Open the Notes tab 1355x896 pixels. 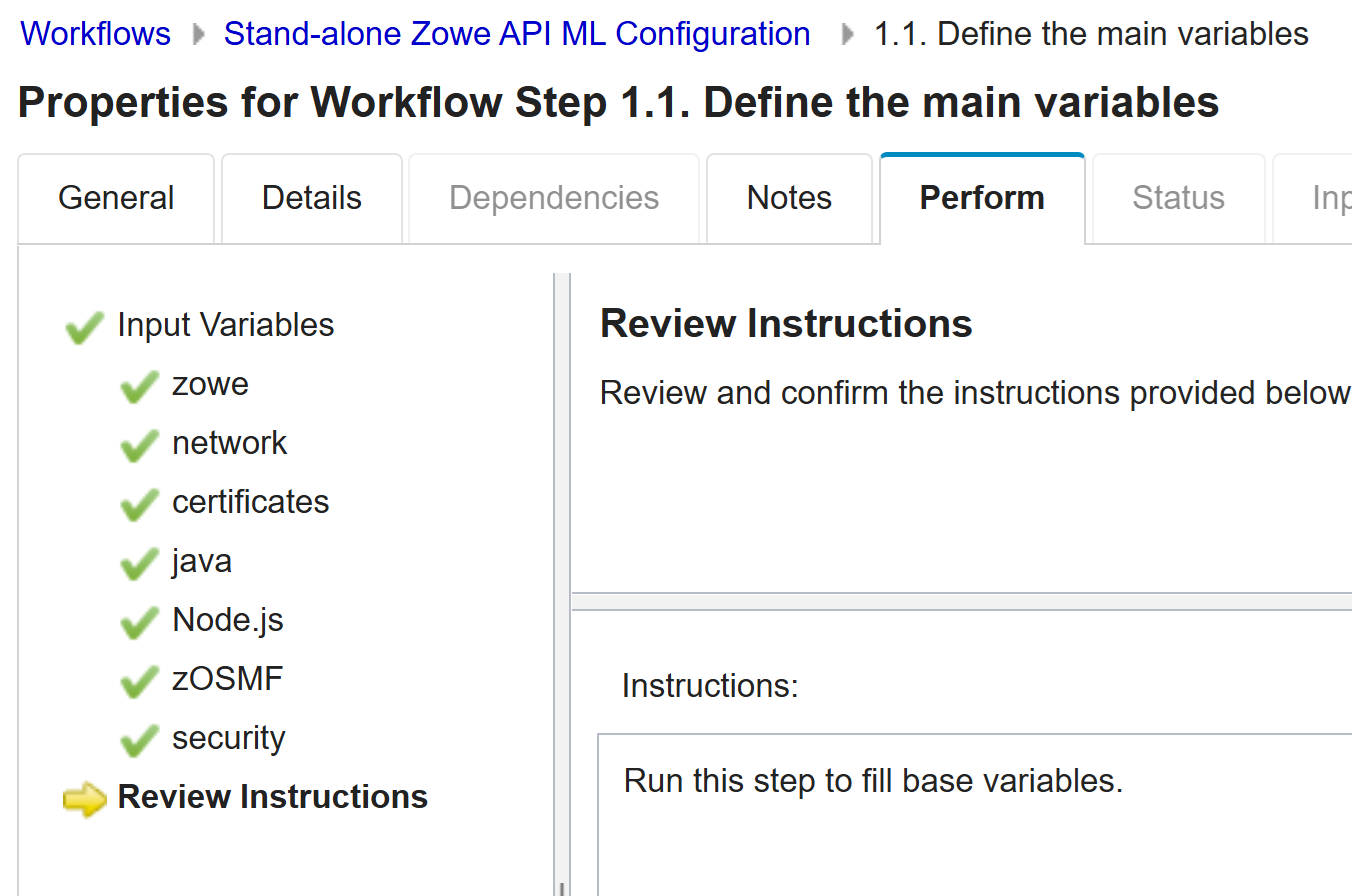[789, 198]
